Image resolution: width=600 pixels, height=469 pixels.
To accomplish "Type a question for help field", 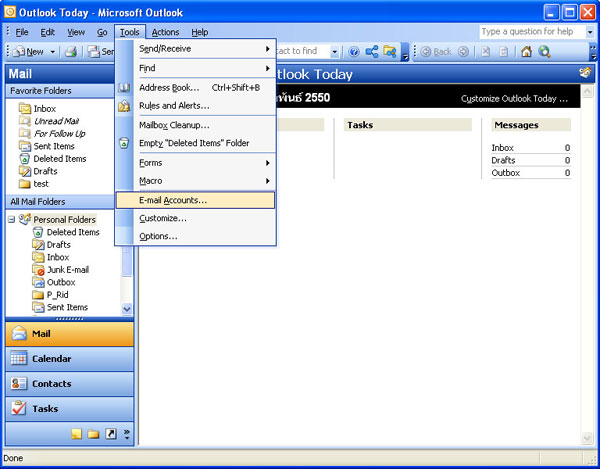I will tap(532, 32).
